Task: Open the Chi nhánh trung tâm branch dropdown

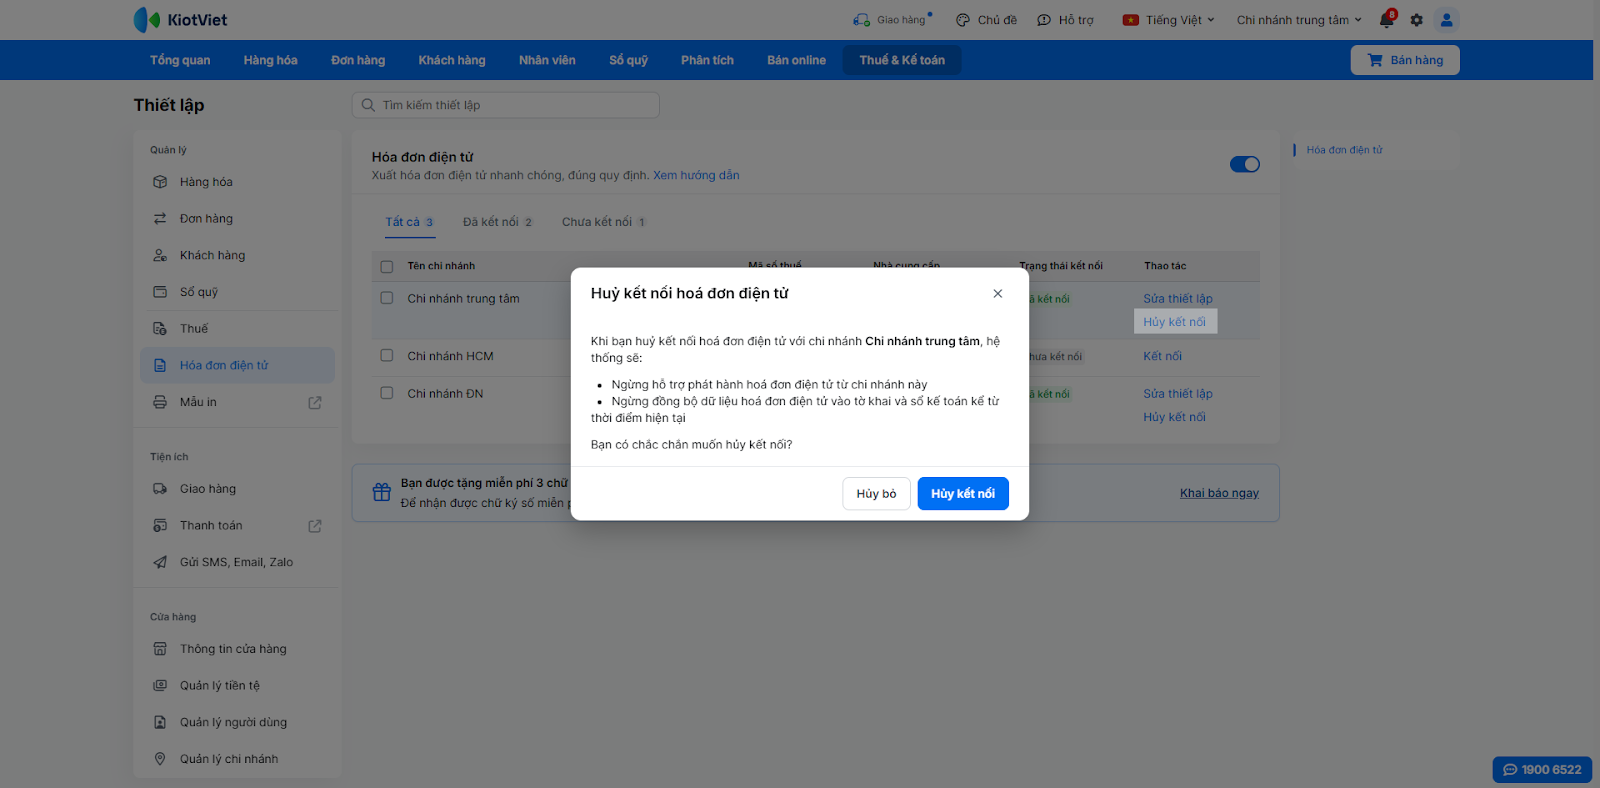Action: pyautogui.click(x=1299, y=20)
